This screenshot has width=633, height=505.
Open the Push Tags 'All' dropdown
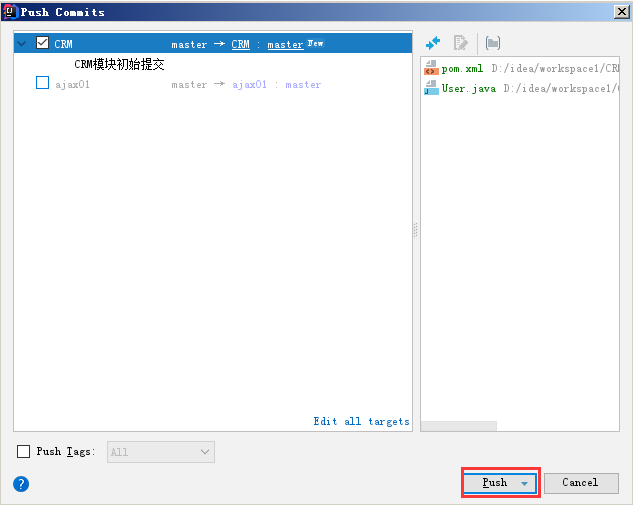coord(160,452)
